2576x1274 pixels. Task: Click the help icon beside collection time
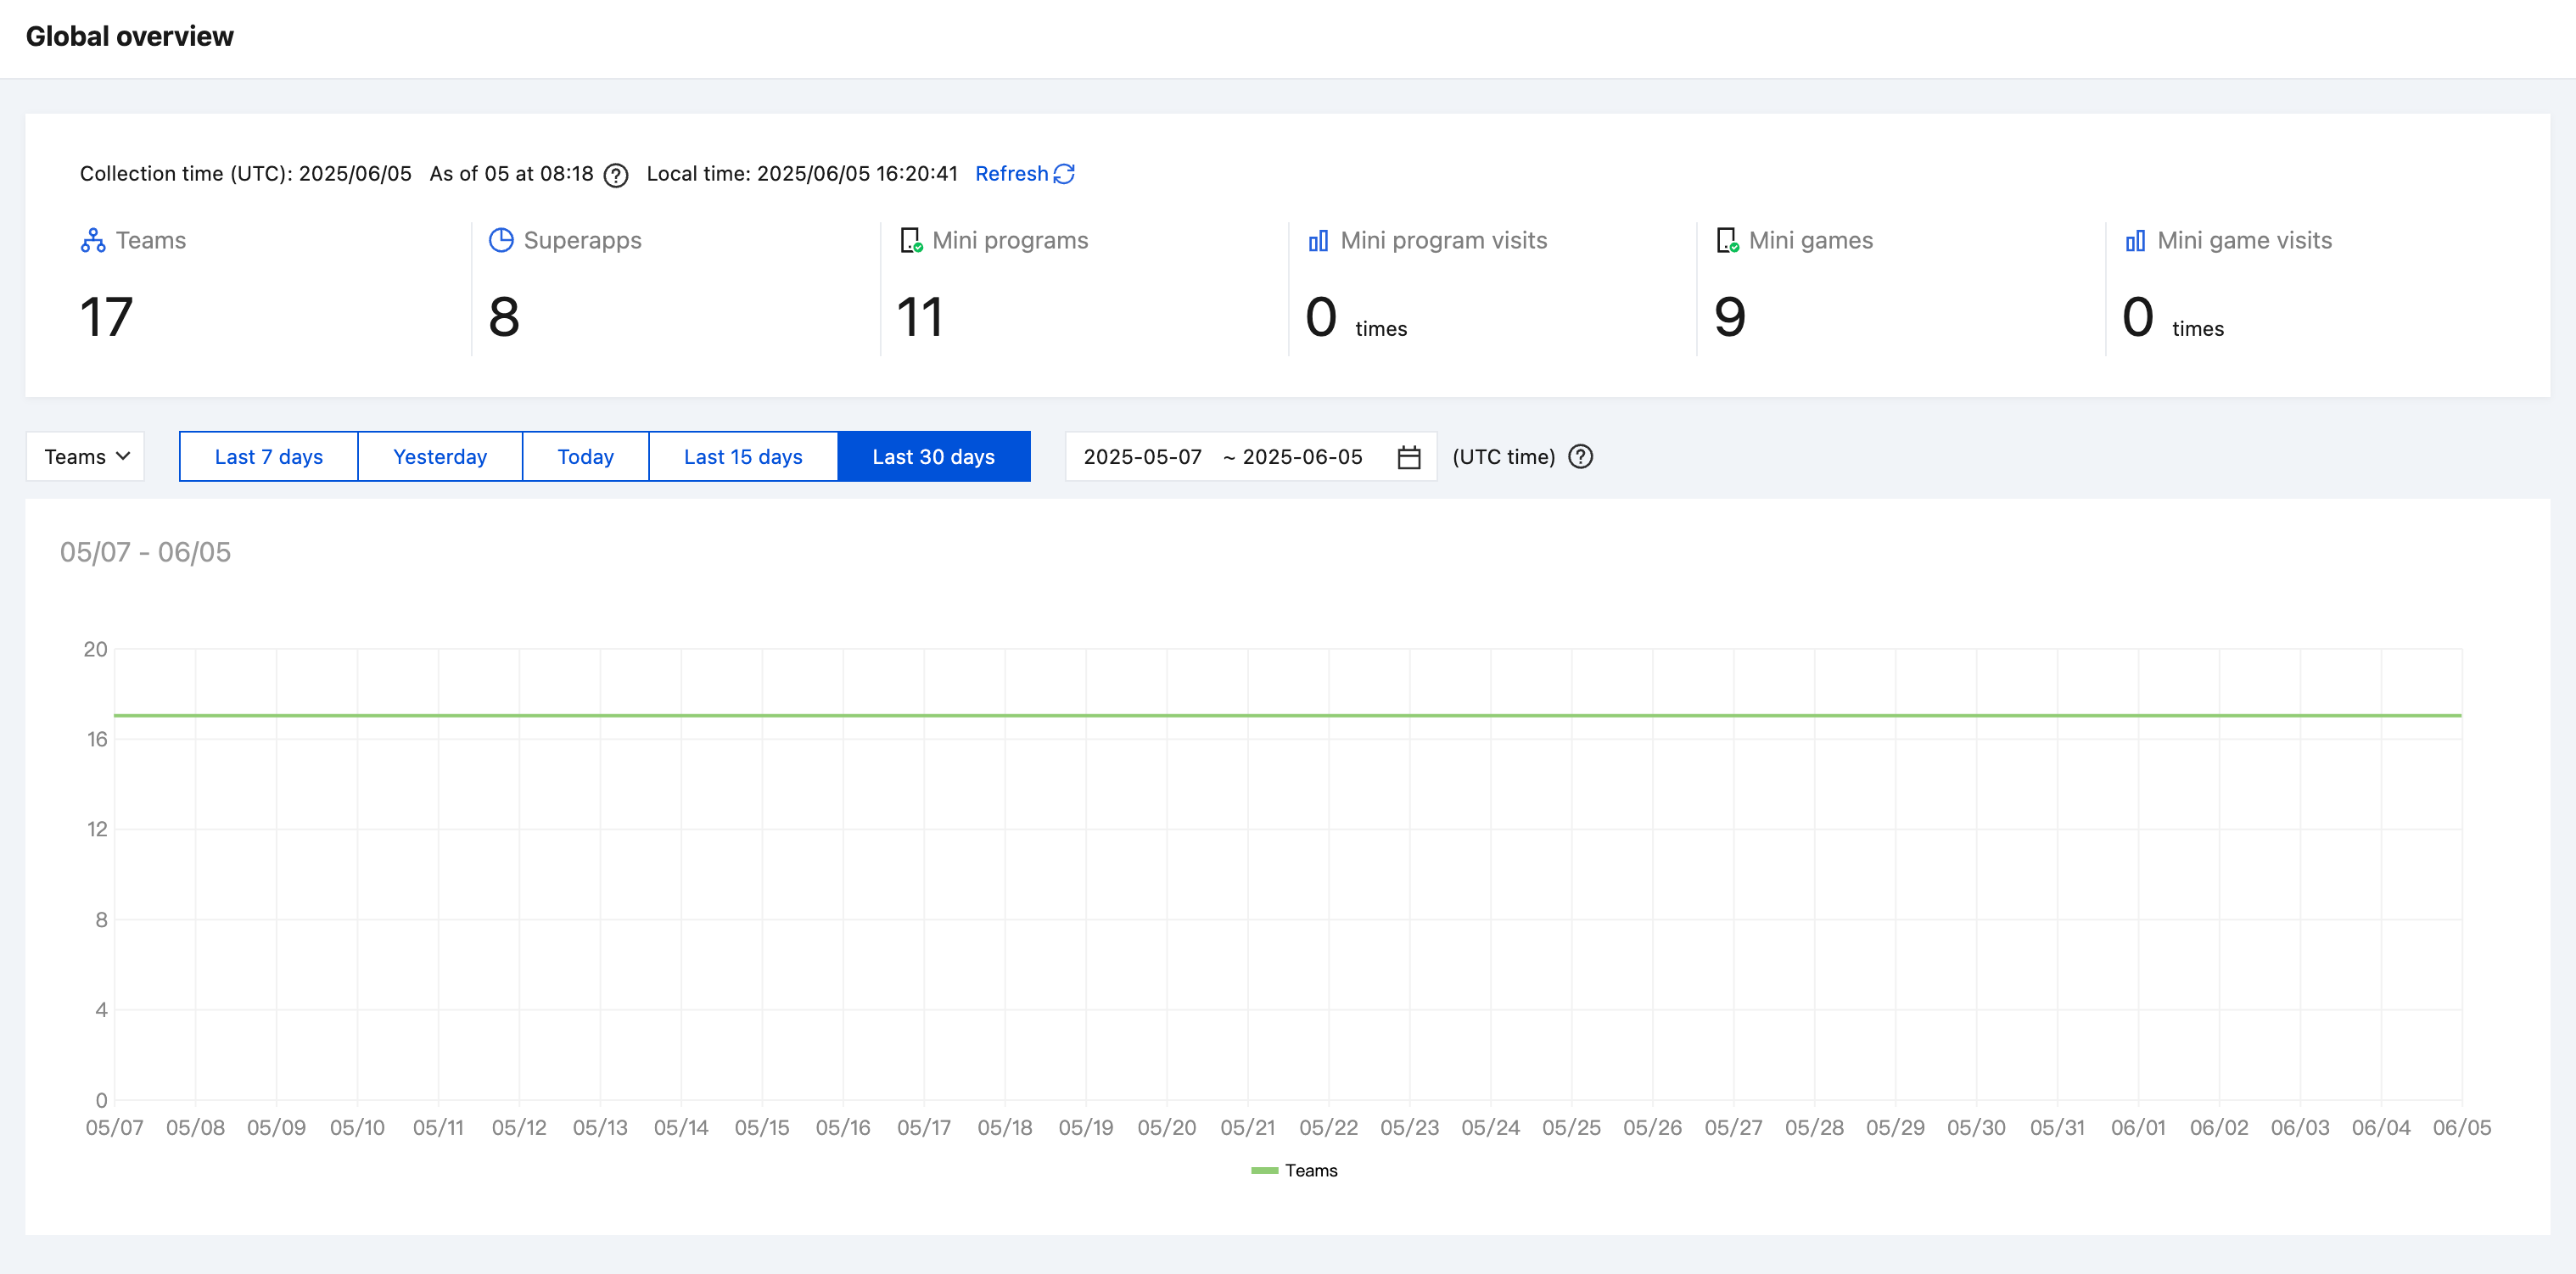pyautogui.click(x=616, y=175)
